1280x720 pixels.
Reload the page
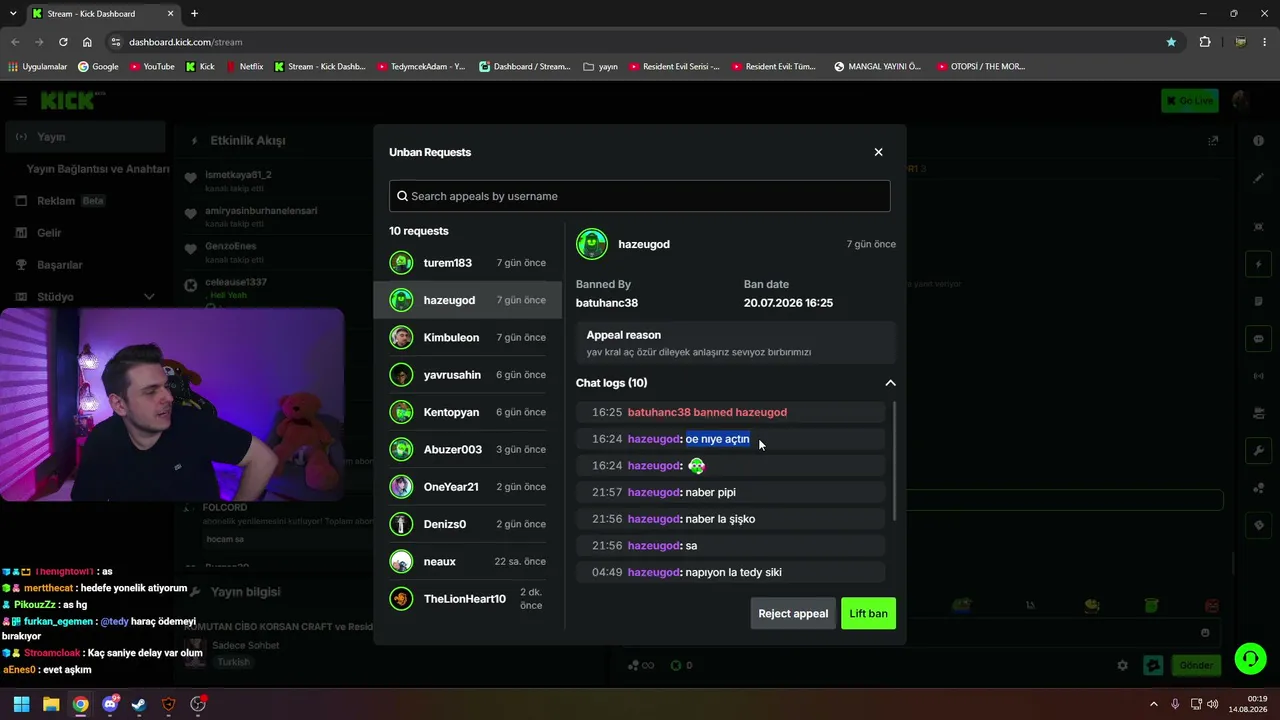pos(63,42)
